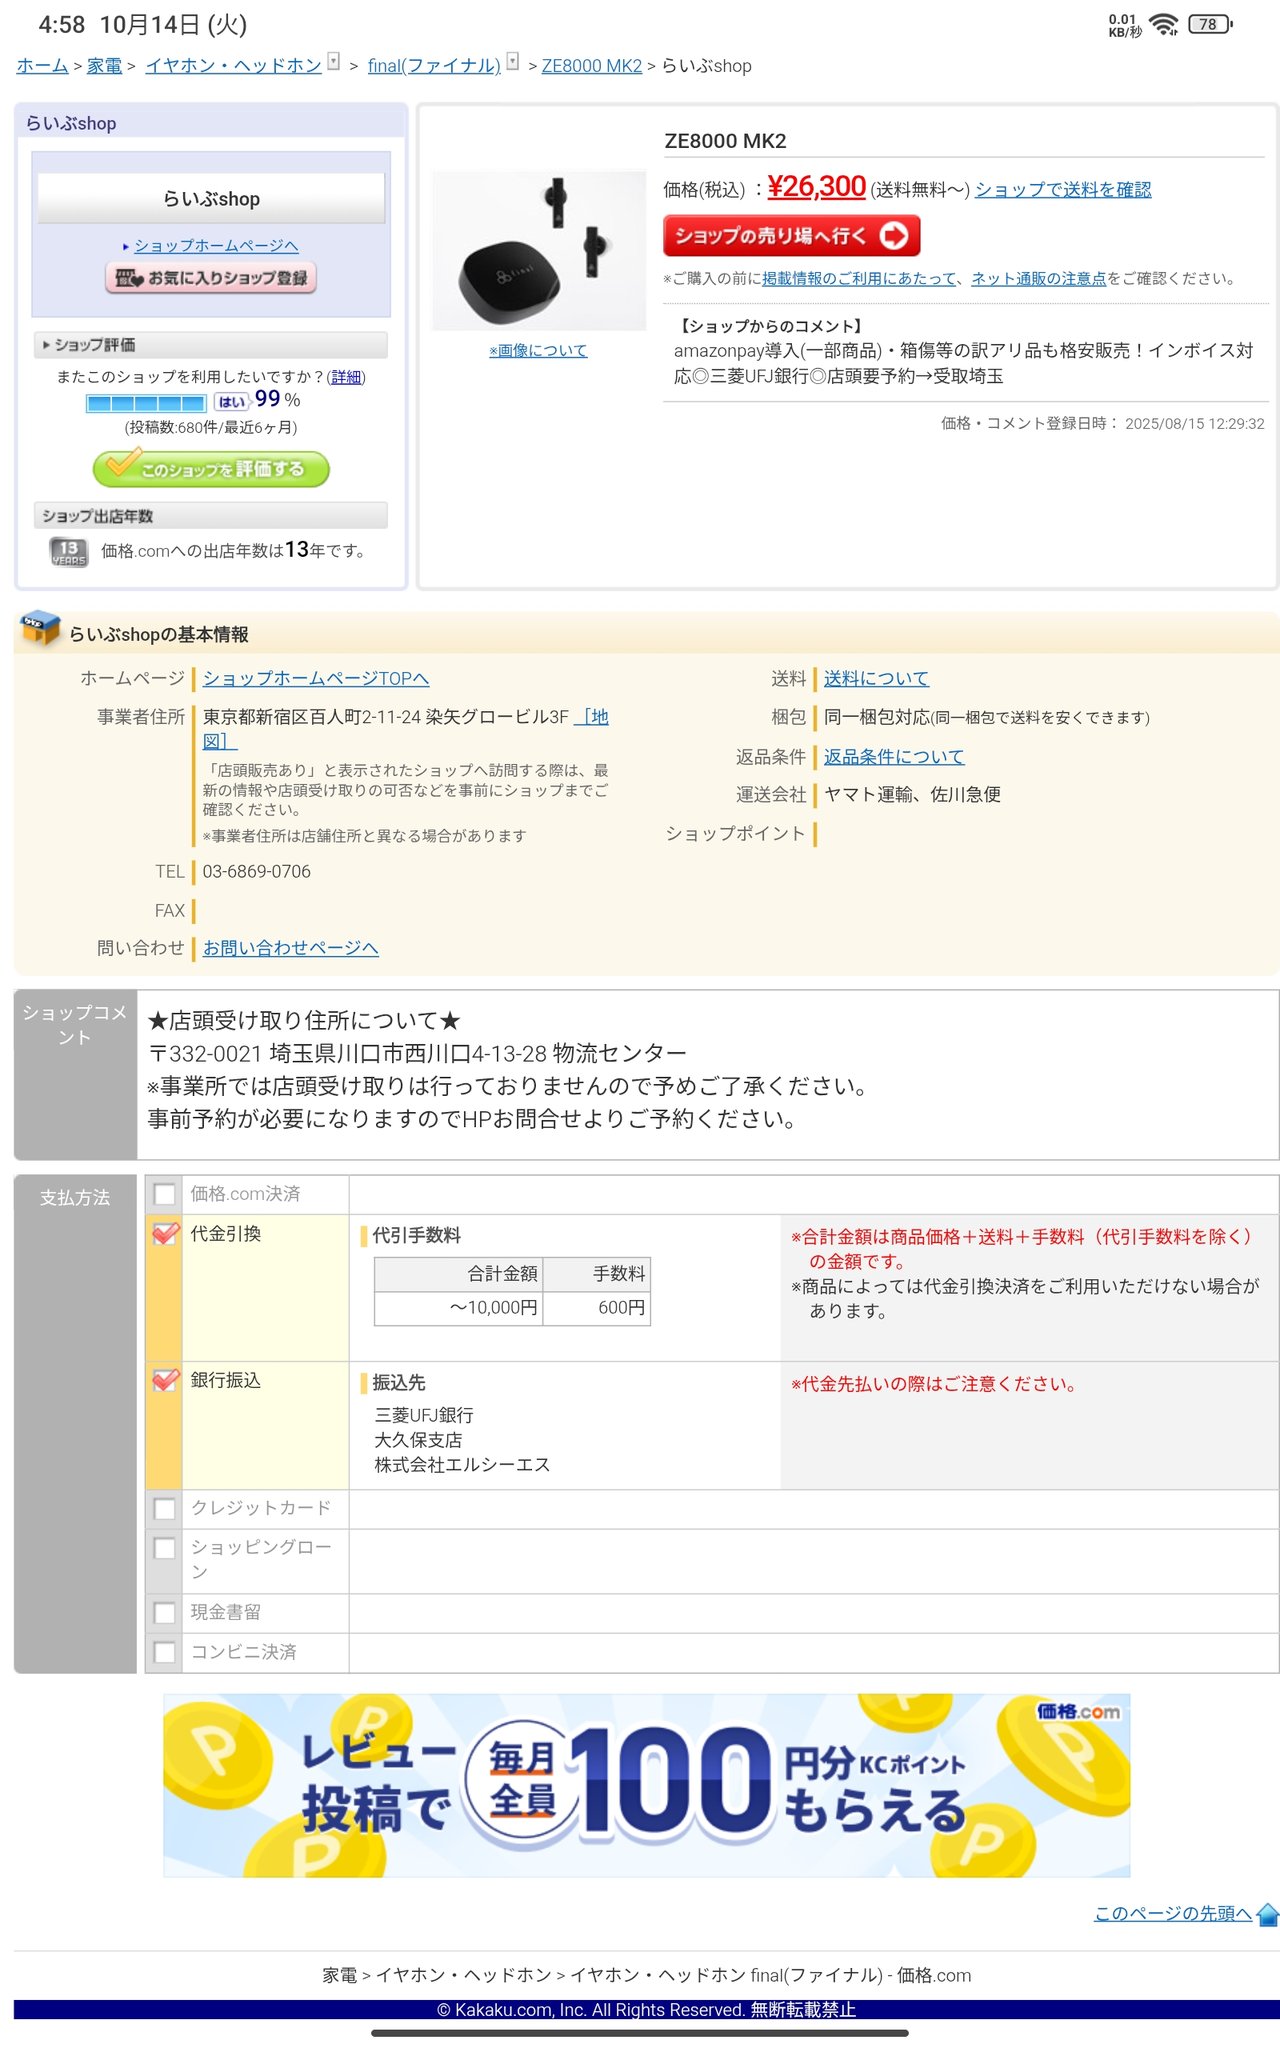Toggle the ショッピングローン checkbox

point(165,1548)
